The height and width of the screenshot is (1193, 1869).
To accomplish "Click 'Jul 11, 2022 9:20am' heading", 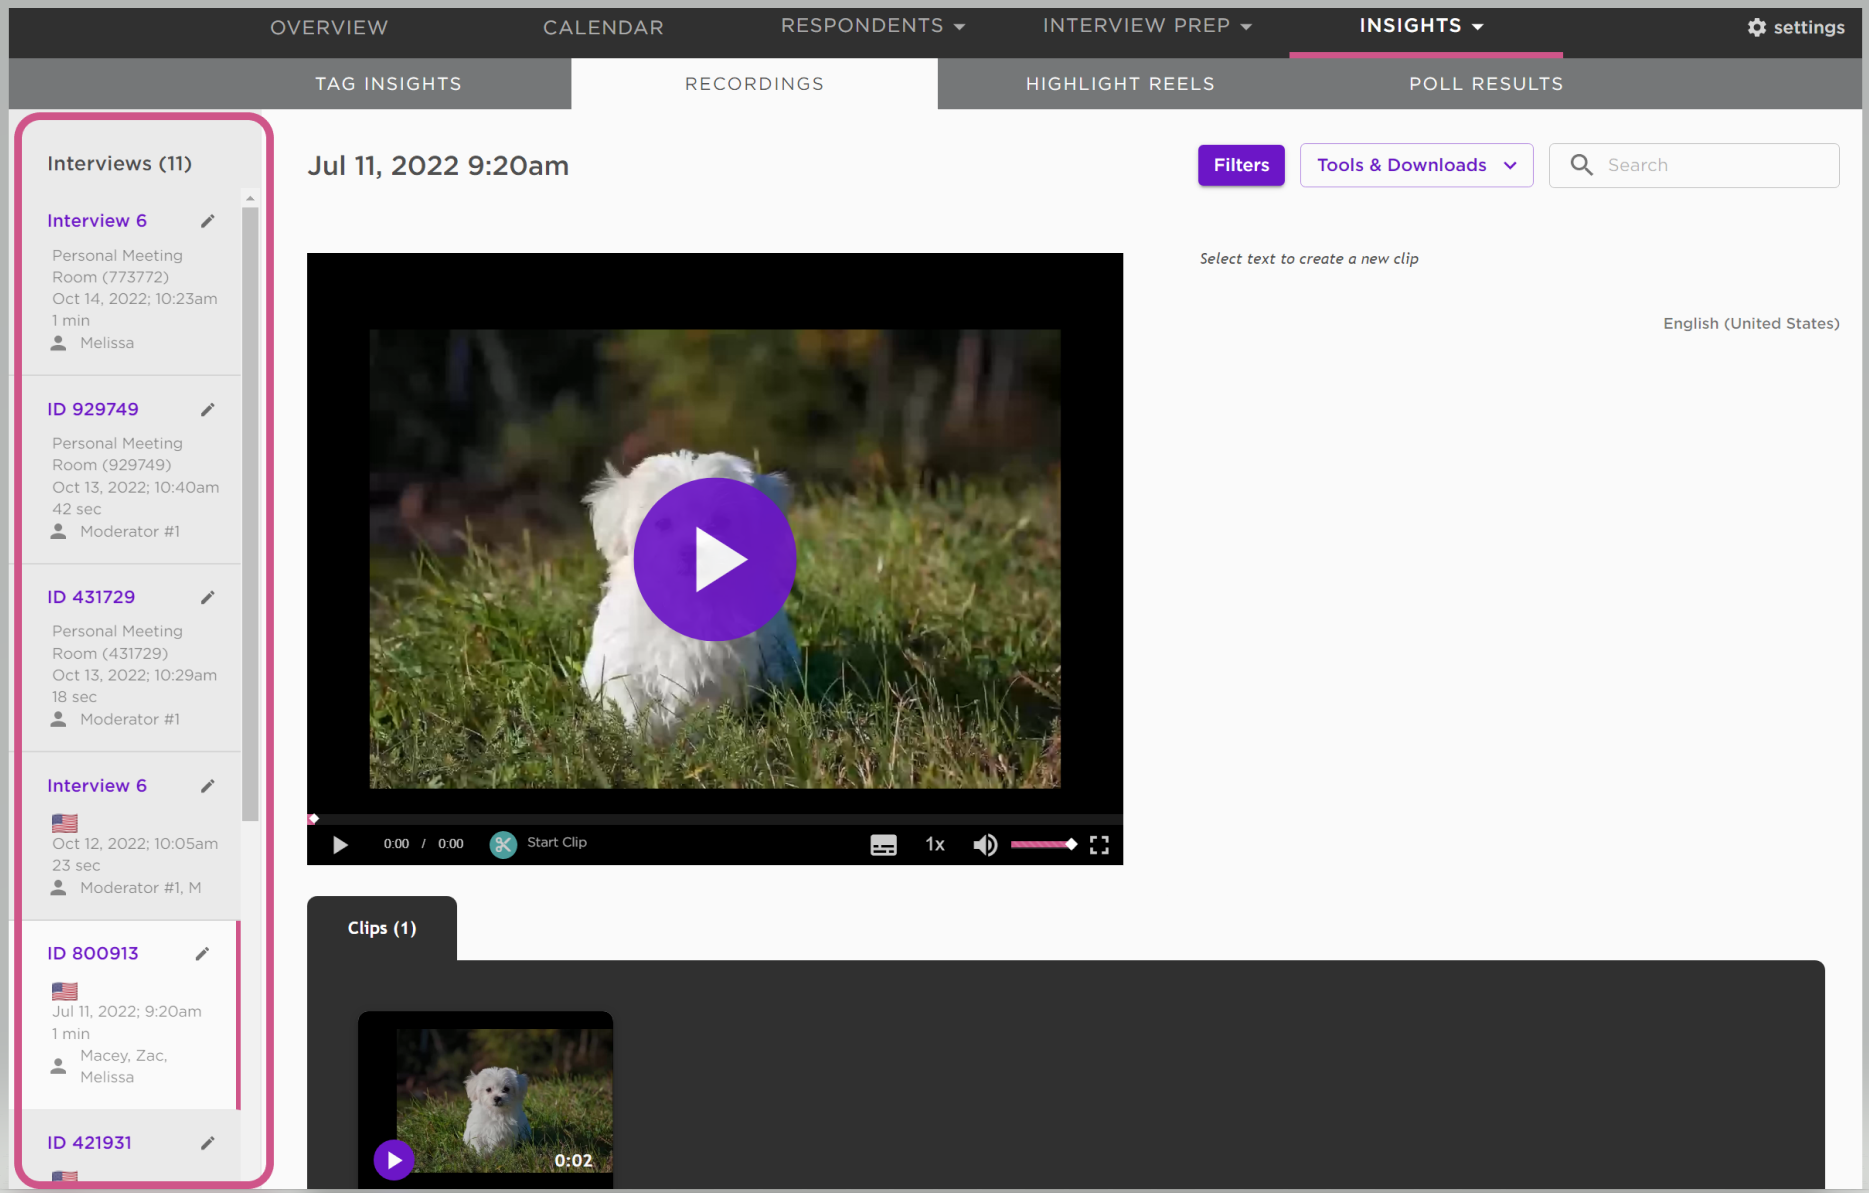I will [438, 165].
